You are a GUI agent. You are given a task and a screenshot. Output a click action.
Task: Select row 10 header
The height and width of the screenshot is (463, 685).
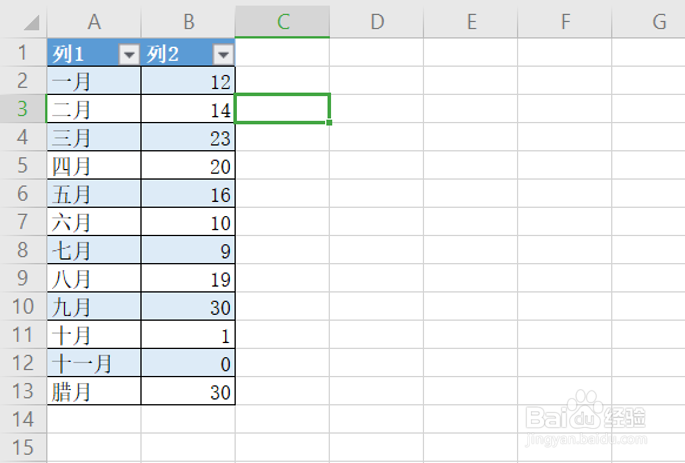23,307
